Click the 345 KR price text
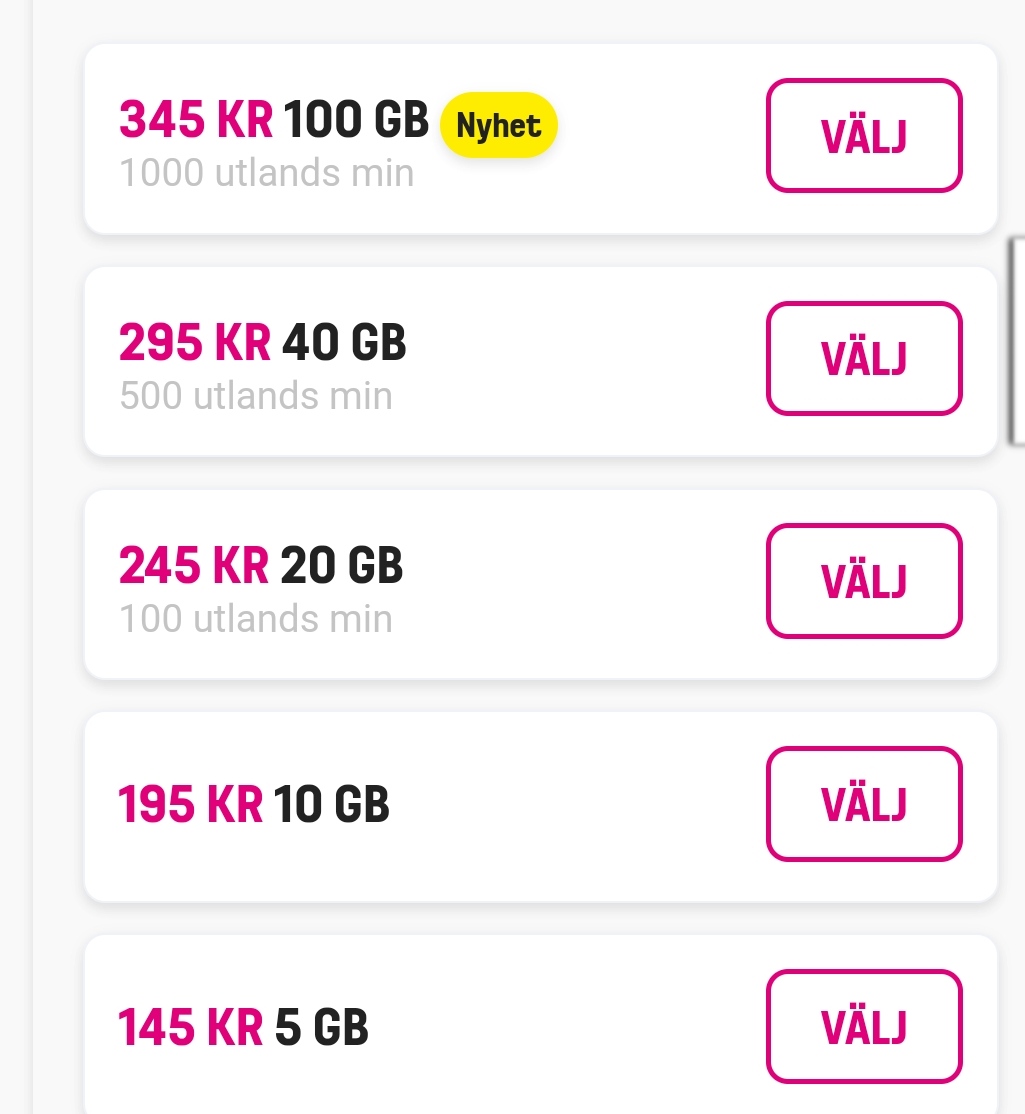The width and height of the screenshot is (1025, 1114). (196, 121)
